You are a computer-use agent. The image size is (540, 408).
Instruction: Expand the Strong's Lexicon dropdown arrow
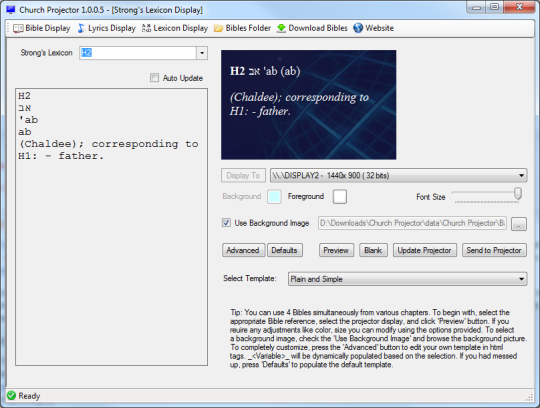[202, 53]
